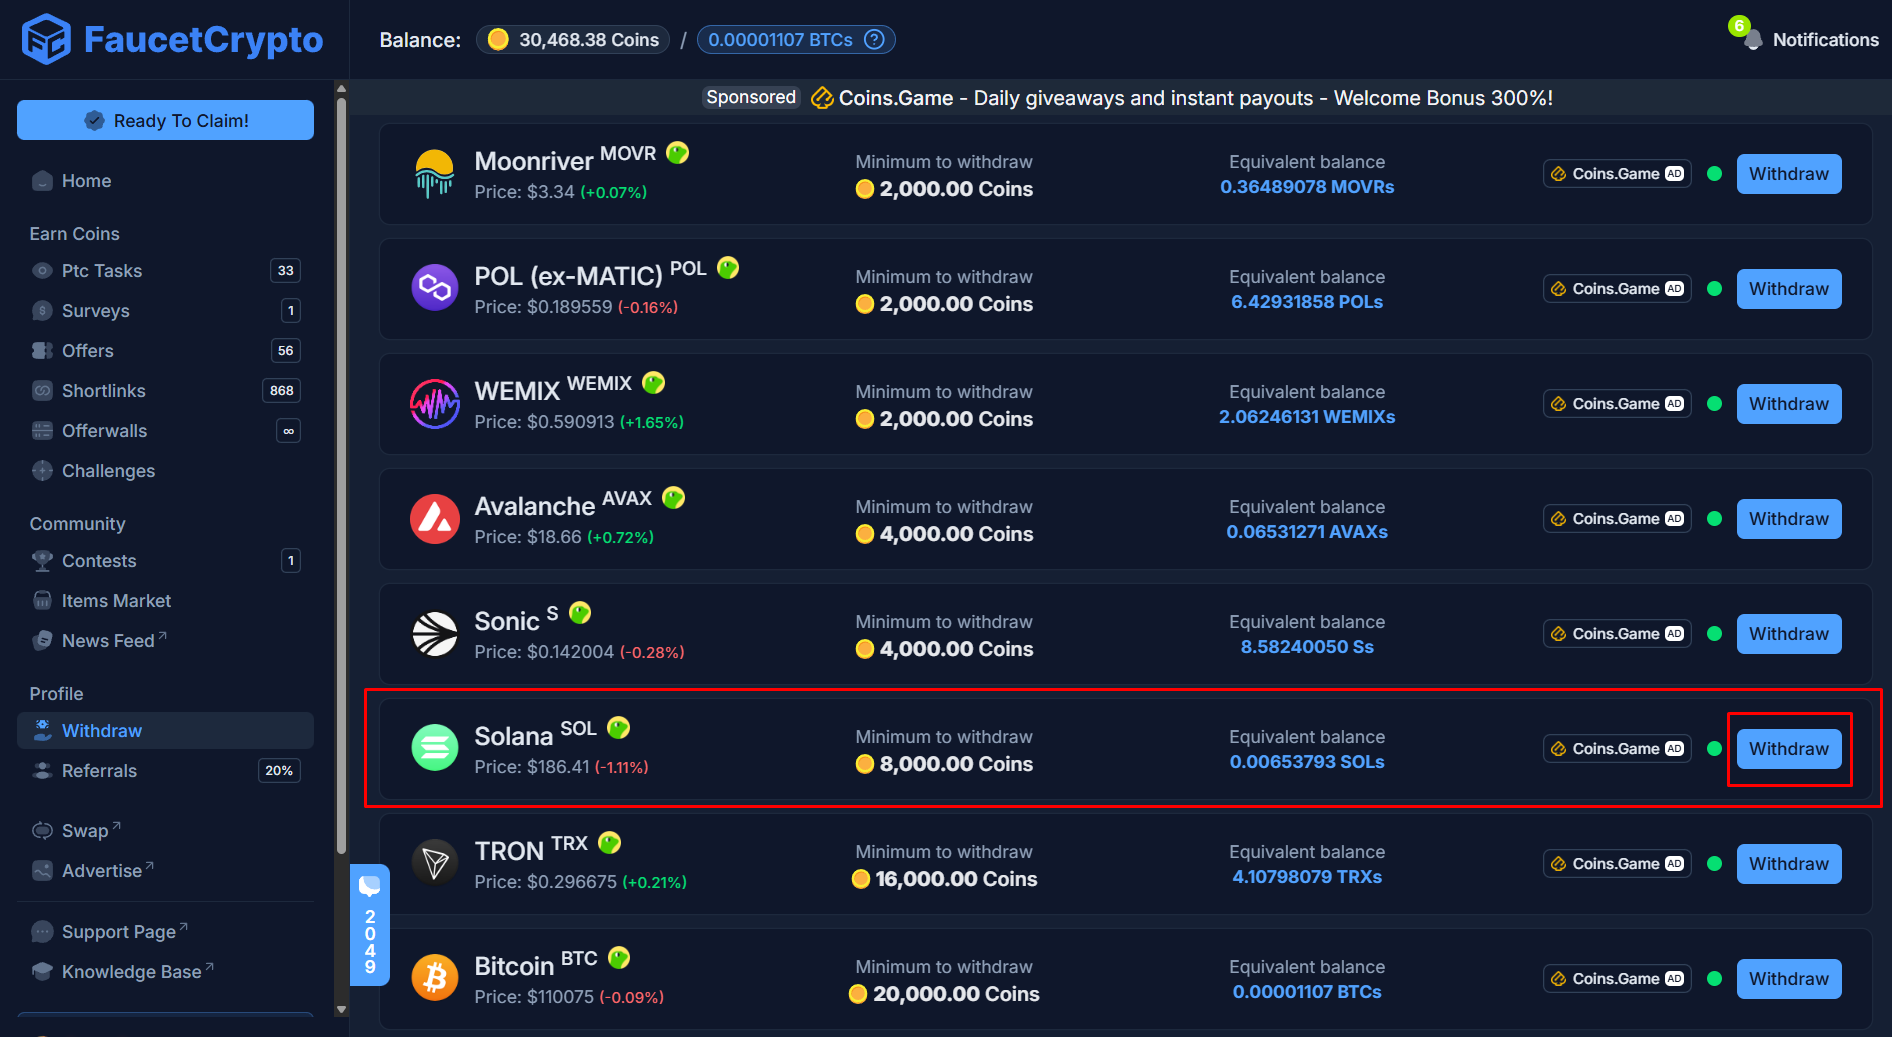1892x1037 pixels.
Task: Click the Home icon in sidebar
Action: point(42,180)
